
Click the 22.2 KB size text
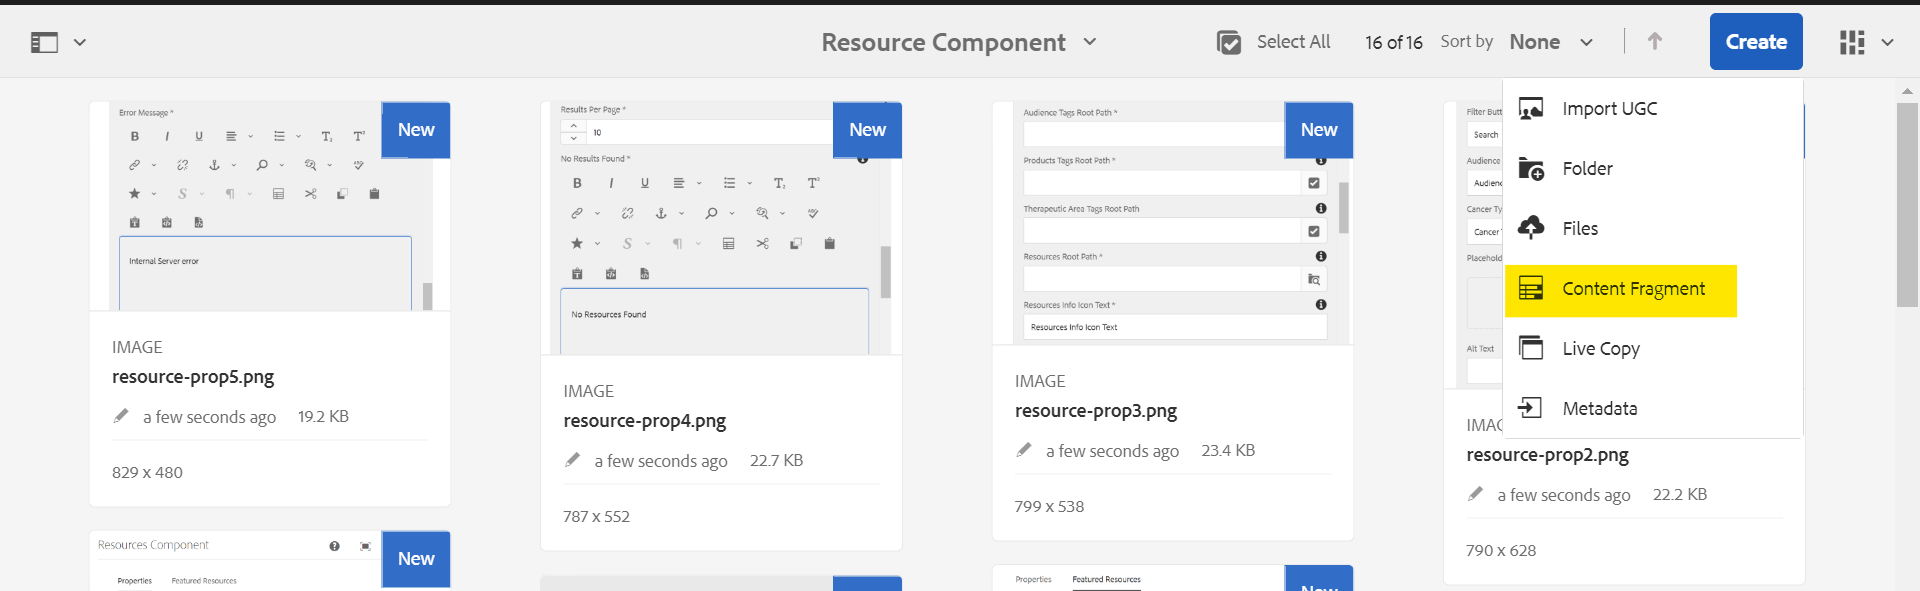click(1680, 494)
